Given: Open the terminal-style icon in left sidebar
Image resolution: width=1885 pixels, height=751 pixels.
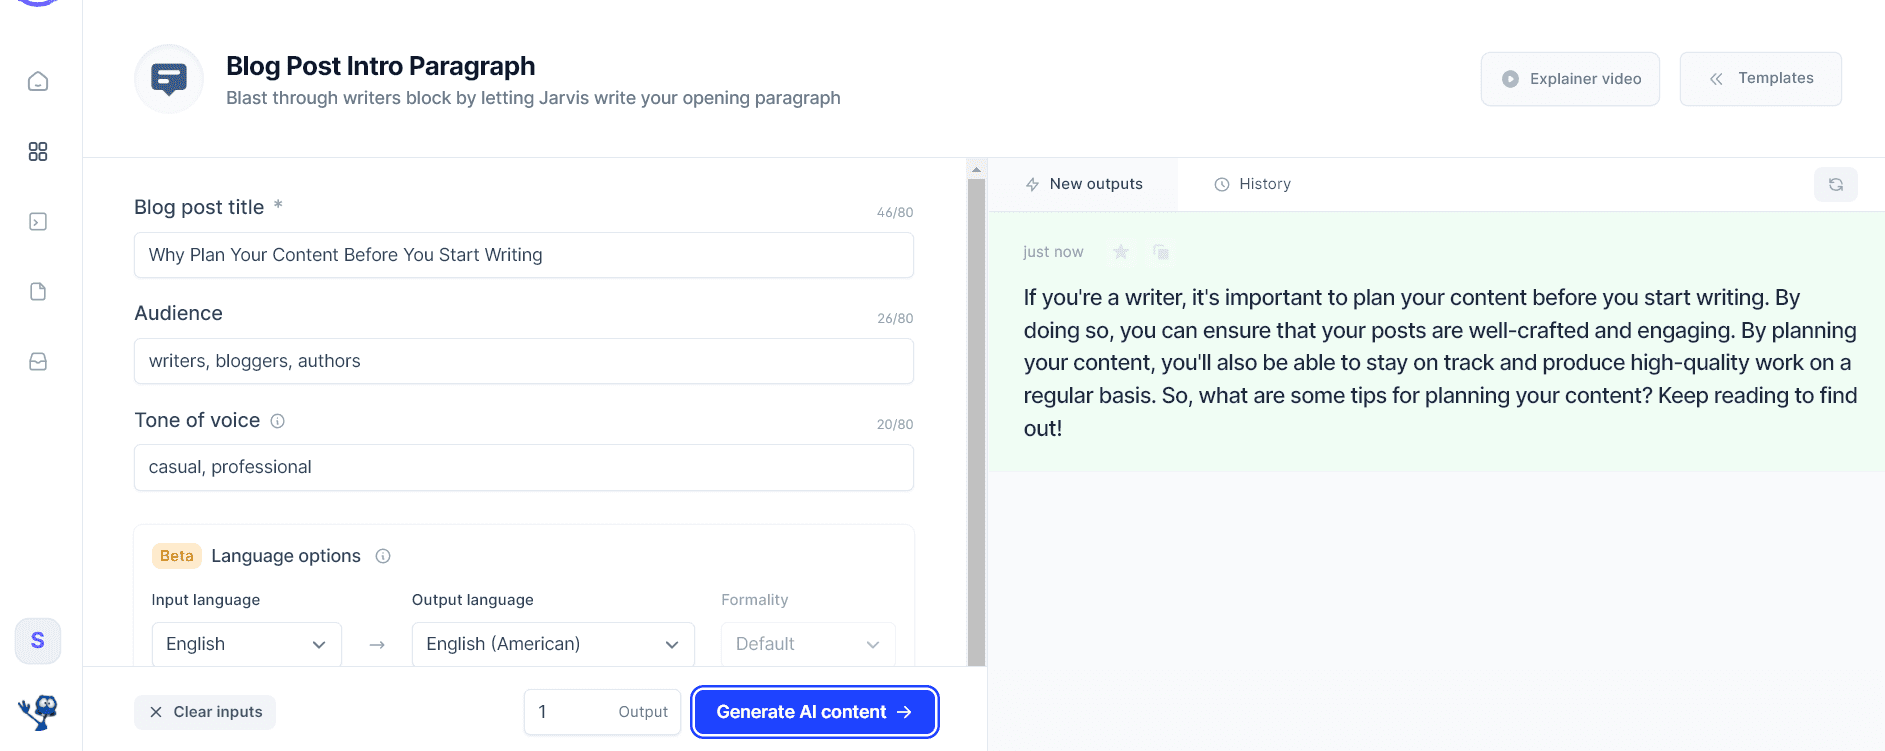Looking at the screenshot, I should click(x=38, y=221).
